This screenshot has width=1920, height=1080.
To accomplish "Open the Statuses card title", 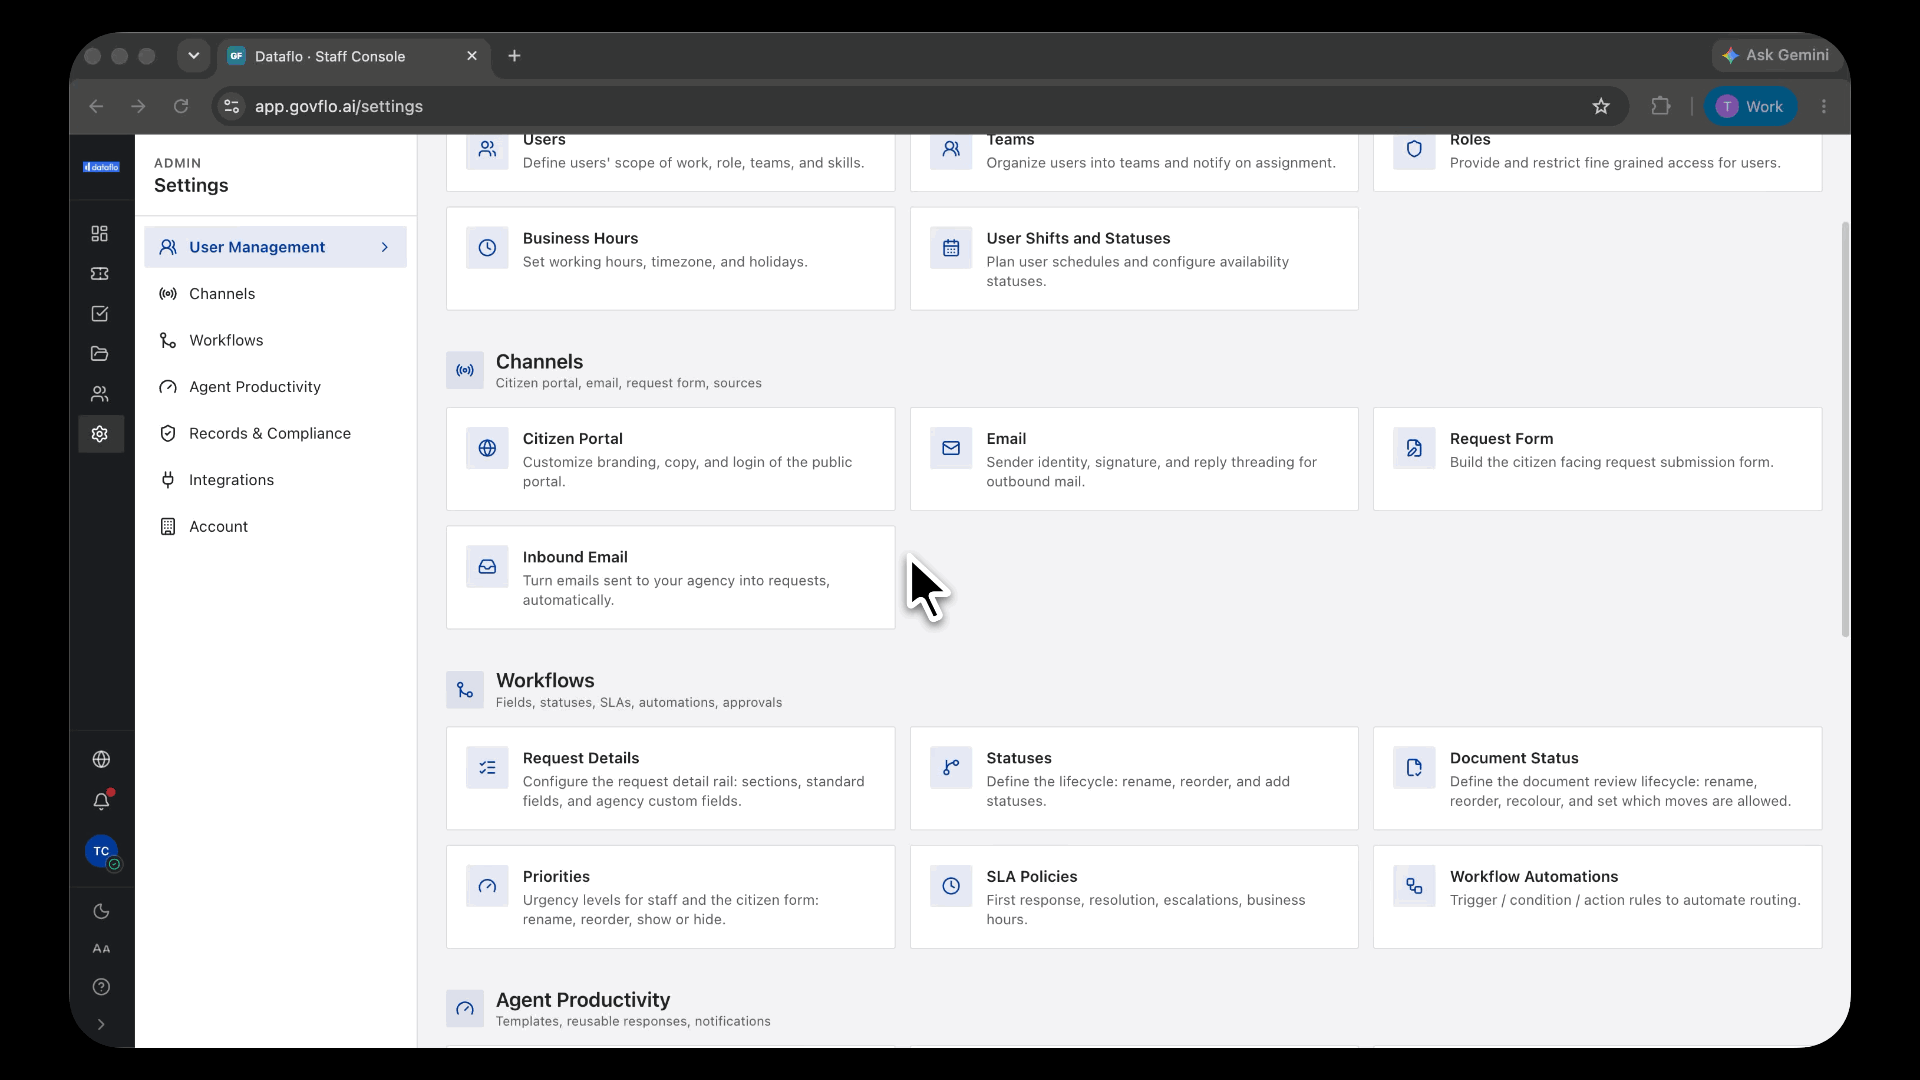I will (x=1018, y=758).
